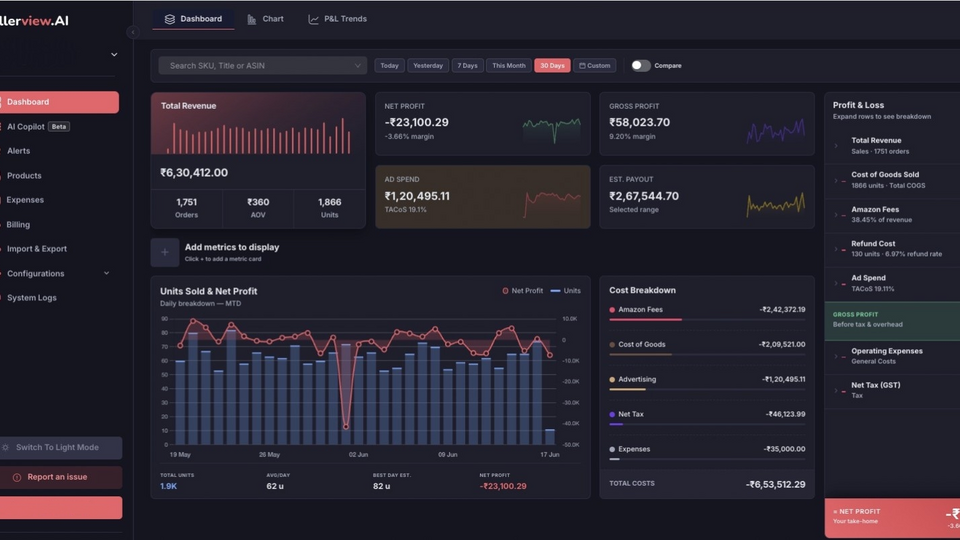This screenshot has height=540, width=960.
Task: Click the Chart tab bar icon
Action: click(x=252, y=20)
